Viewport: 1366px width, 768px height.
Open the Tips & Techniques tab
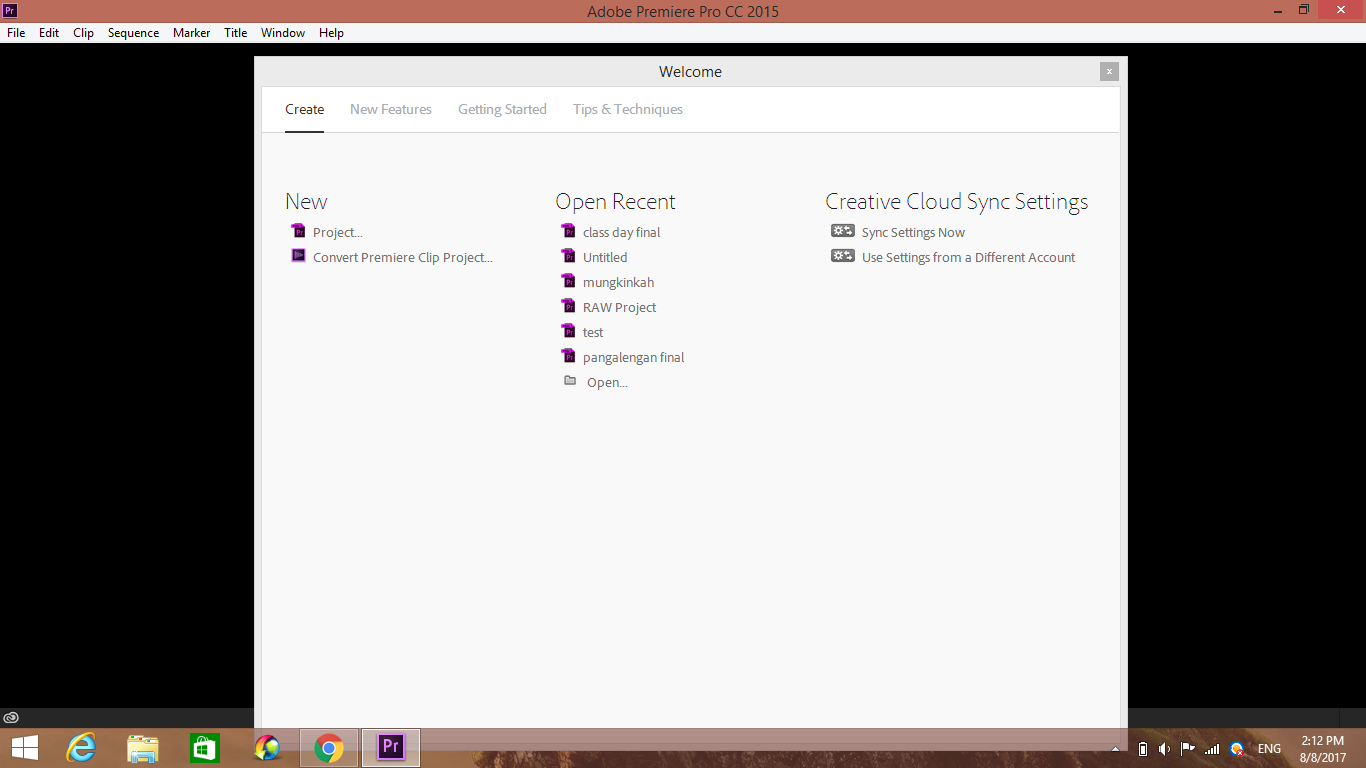(x=627, y=109)
